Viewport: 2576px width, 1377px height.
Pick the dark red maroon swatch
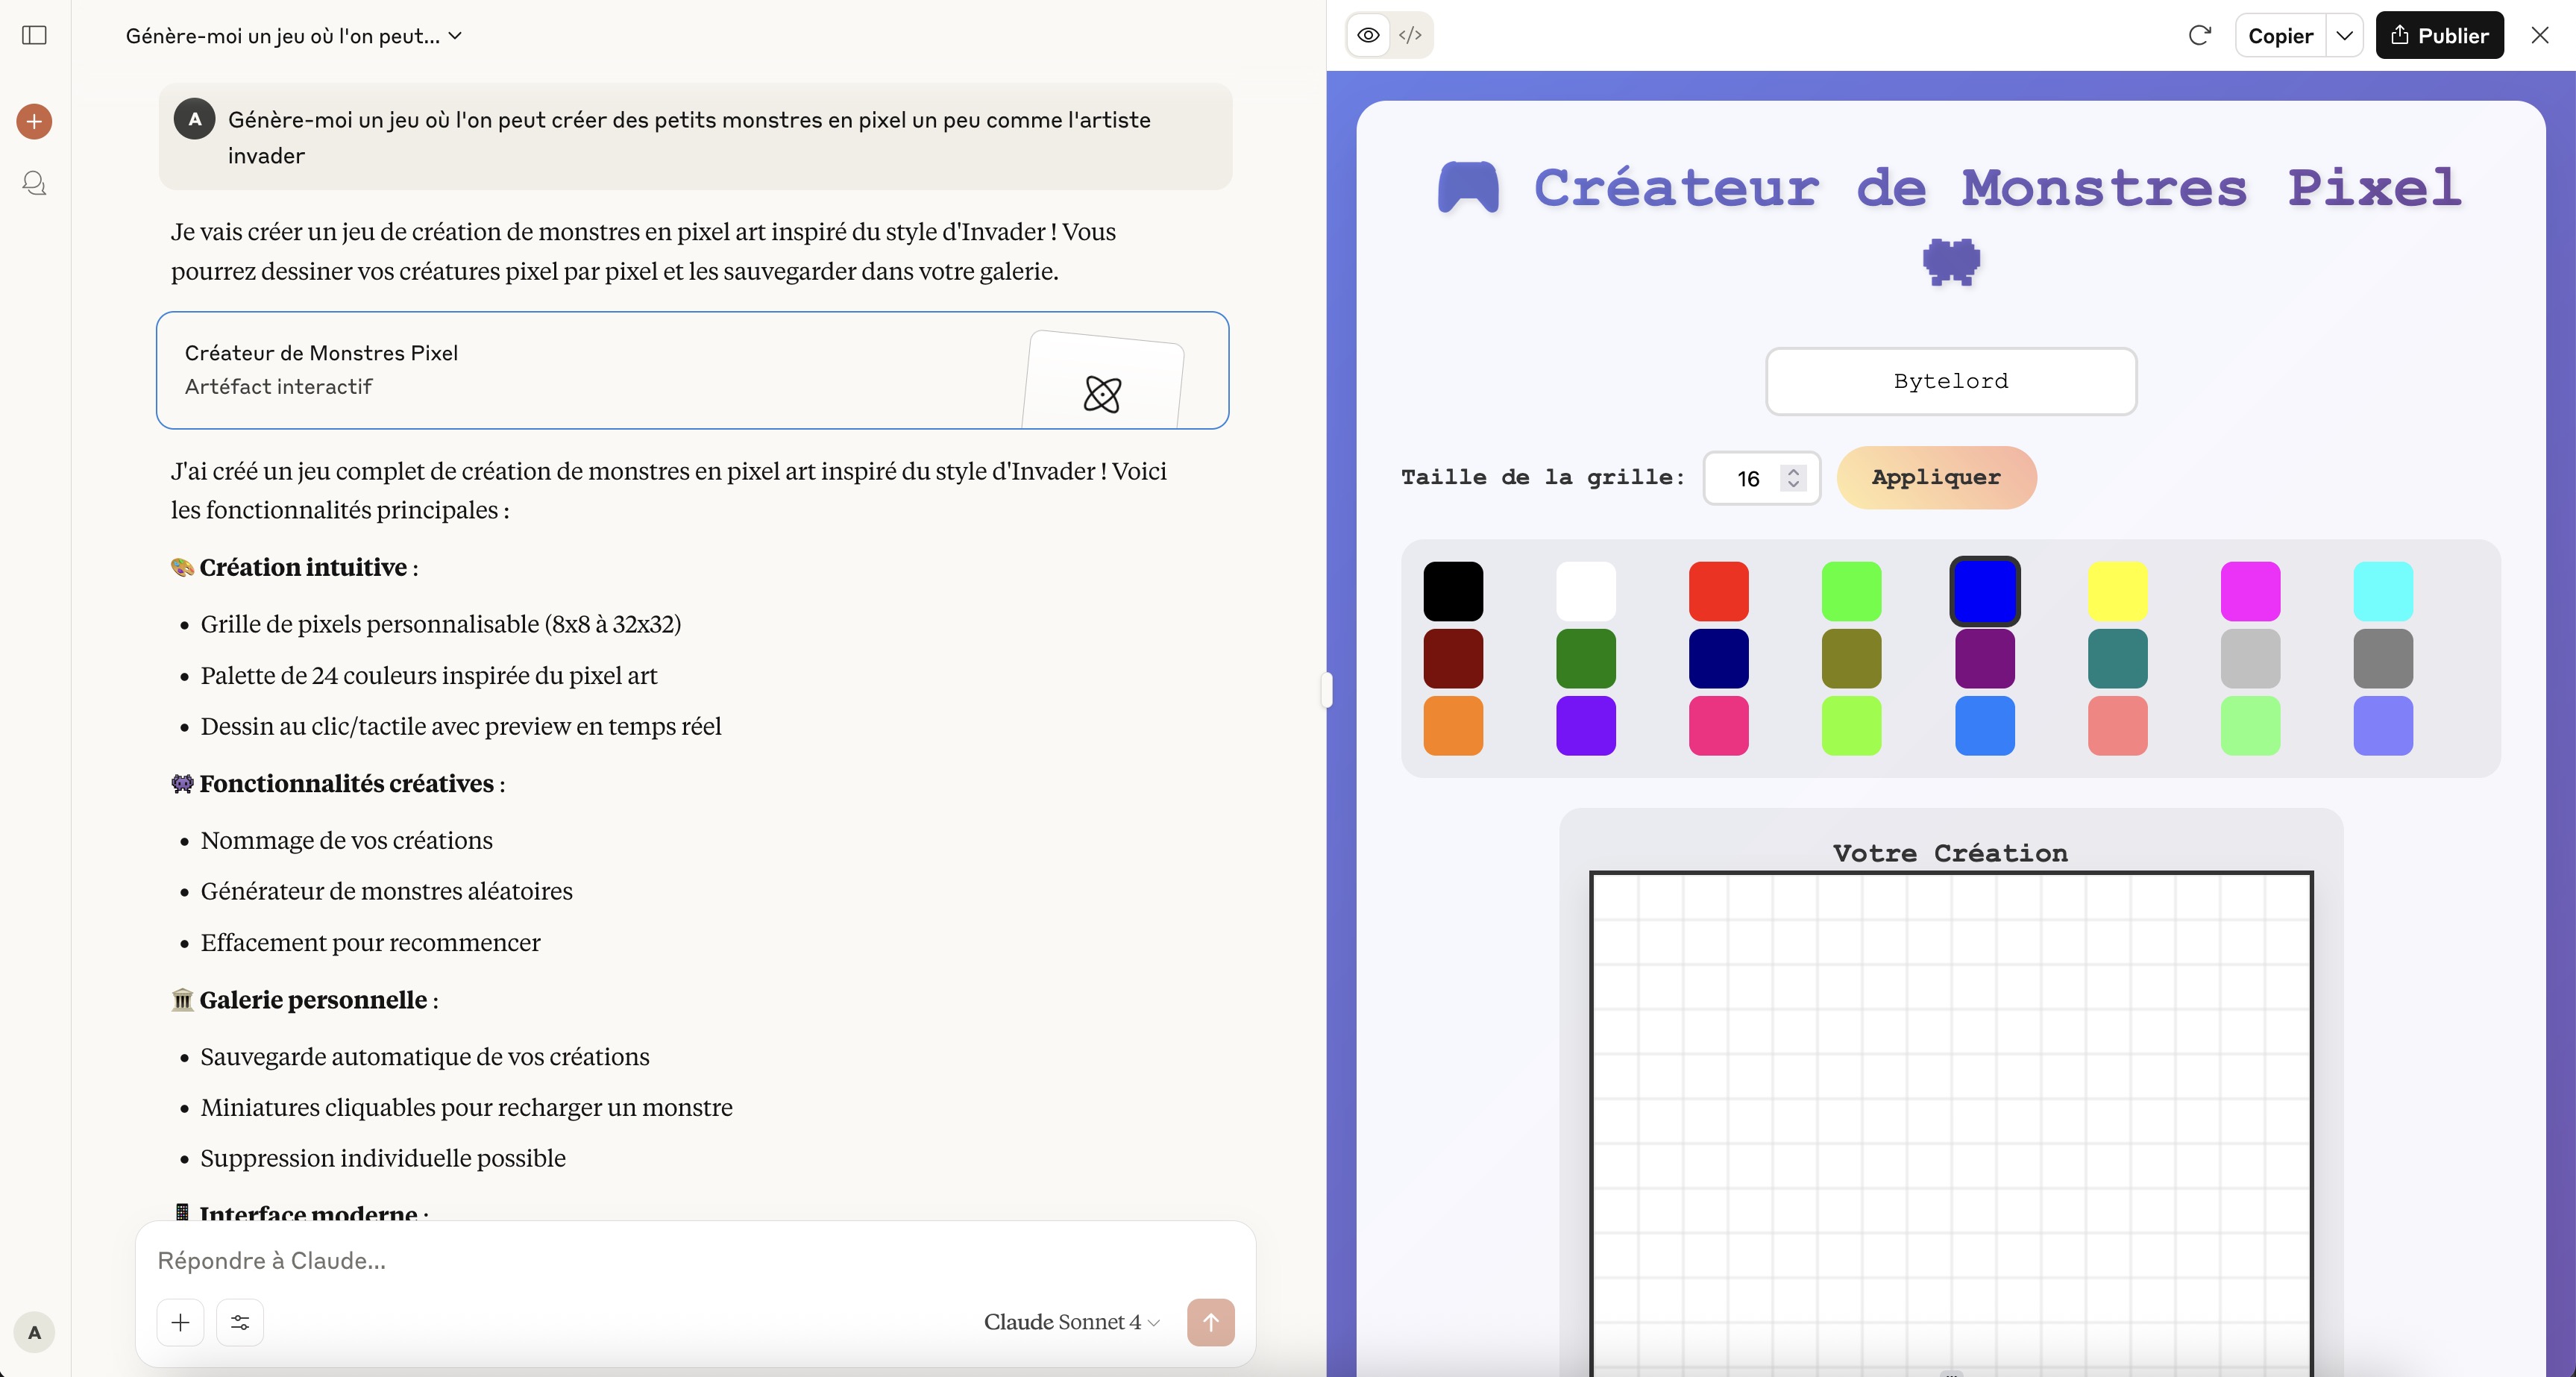1453,658
